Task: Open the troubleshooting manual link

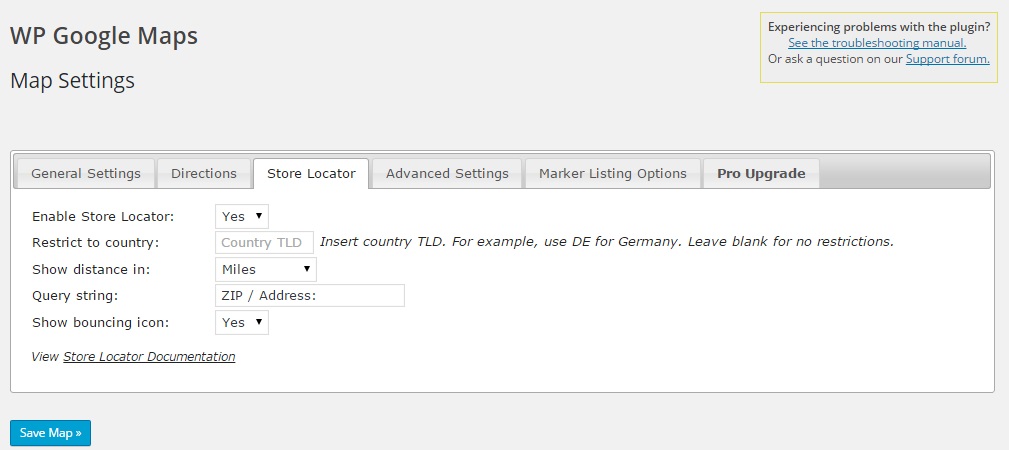Action: pos(877,43)
